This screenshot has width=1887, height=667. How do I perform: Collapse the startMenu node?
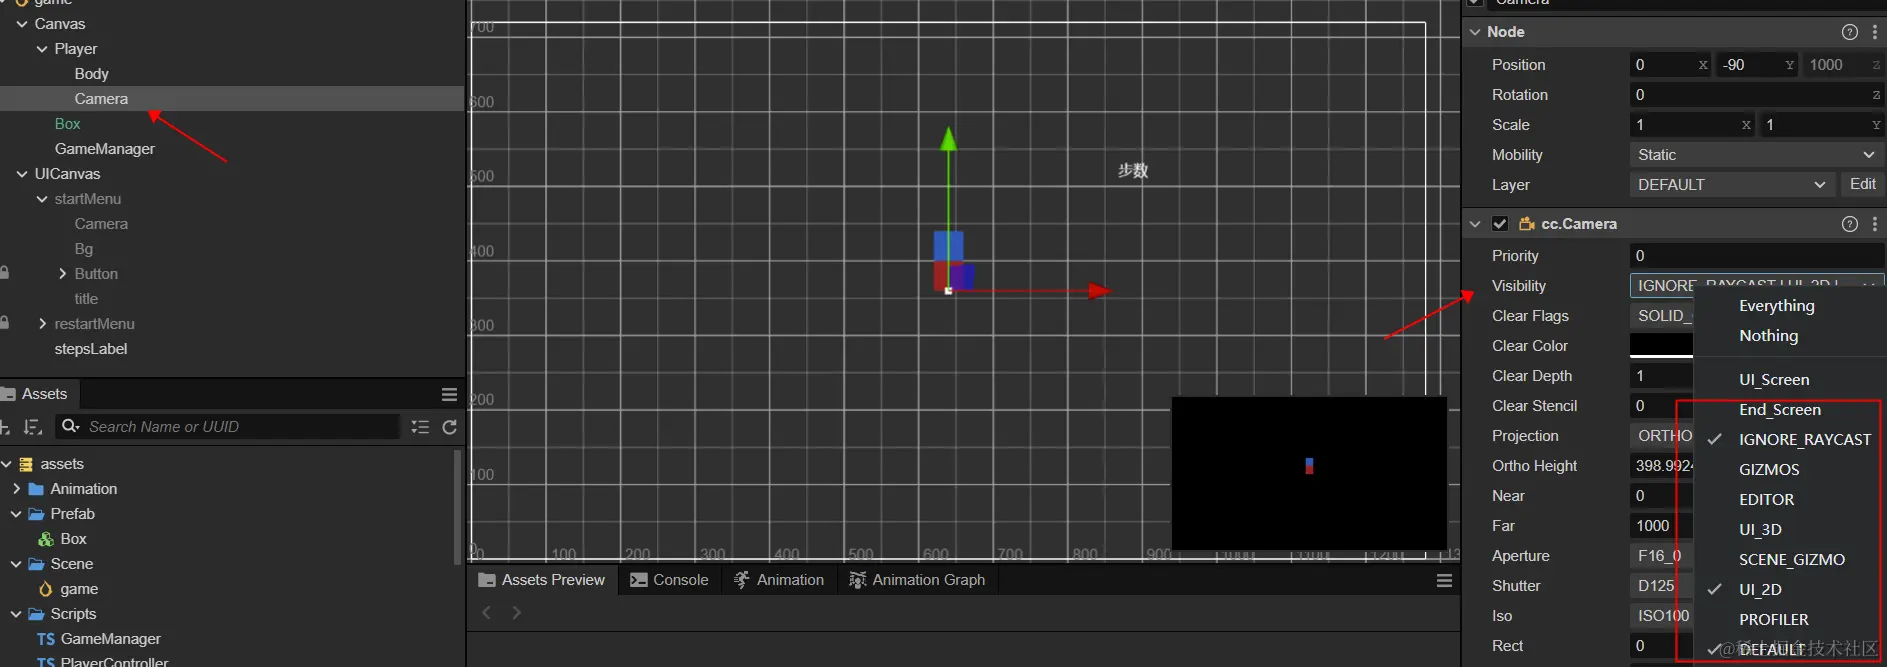click(x=42, y=199)
